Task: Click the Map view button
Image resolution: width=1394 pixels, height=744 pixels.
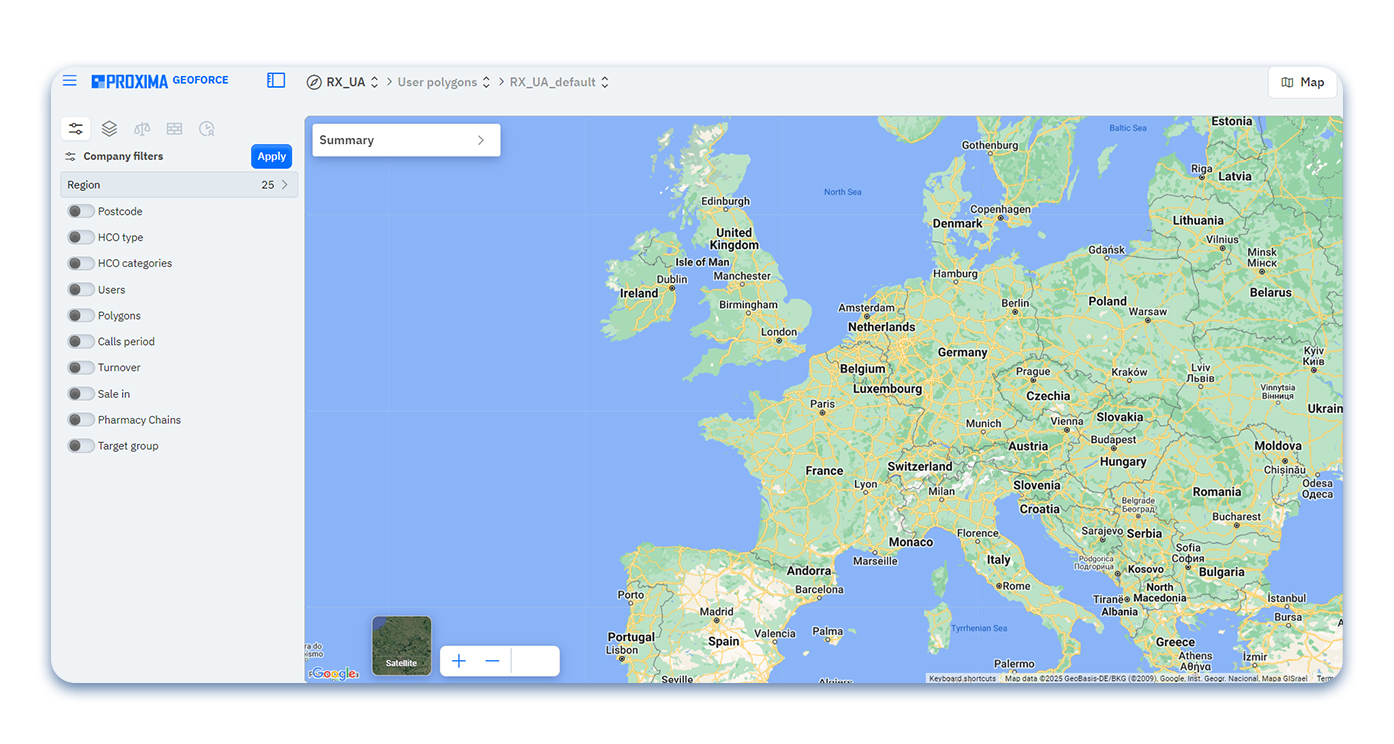Action: (x=1302, y=83)
